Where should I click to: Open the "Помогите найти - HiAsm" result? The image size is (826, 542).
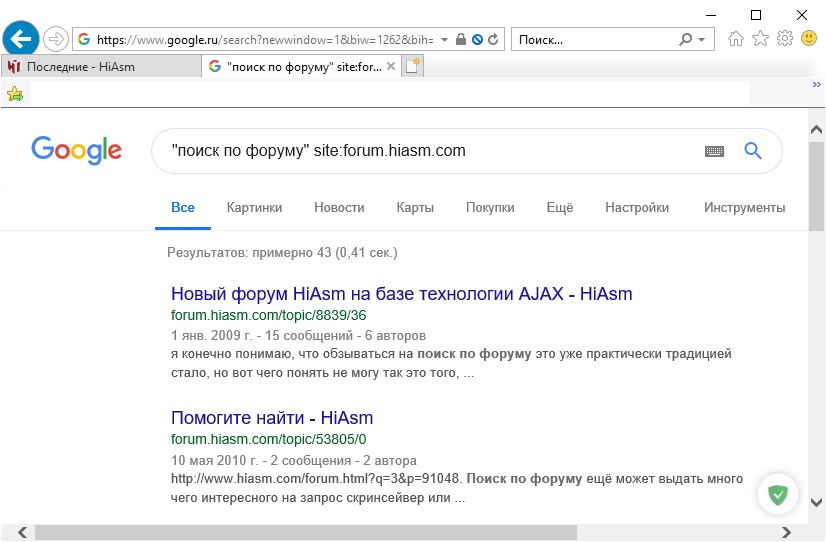pyautogui.click(x=272, y=418)
